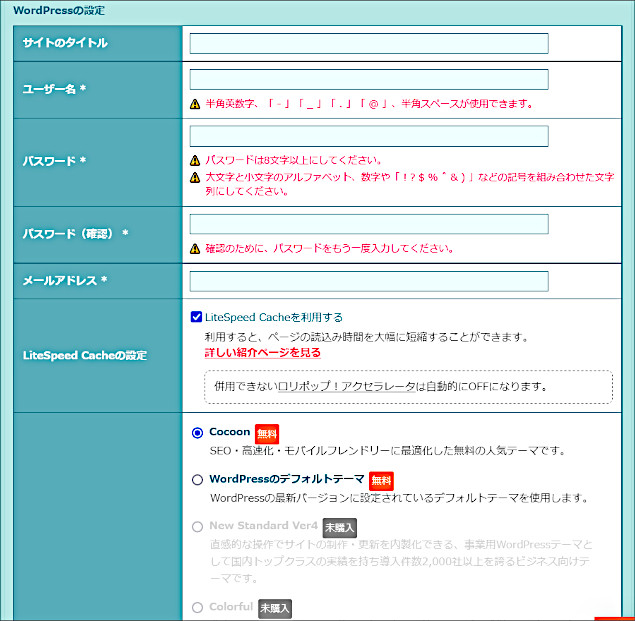Click the メールアドレス input box
Screen dimensions: 635x621
coord(369,281)
